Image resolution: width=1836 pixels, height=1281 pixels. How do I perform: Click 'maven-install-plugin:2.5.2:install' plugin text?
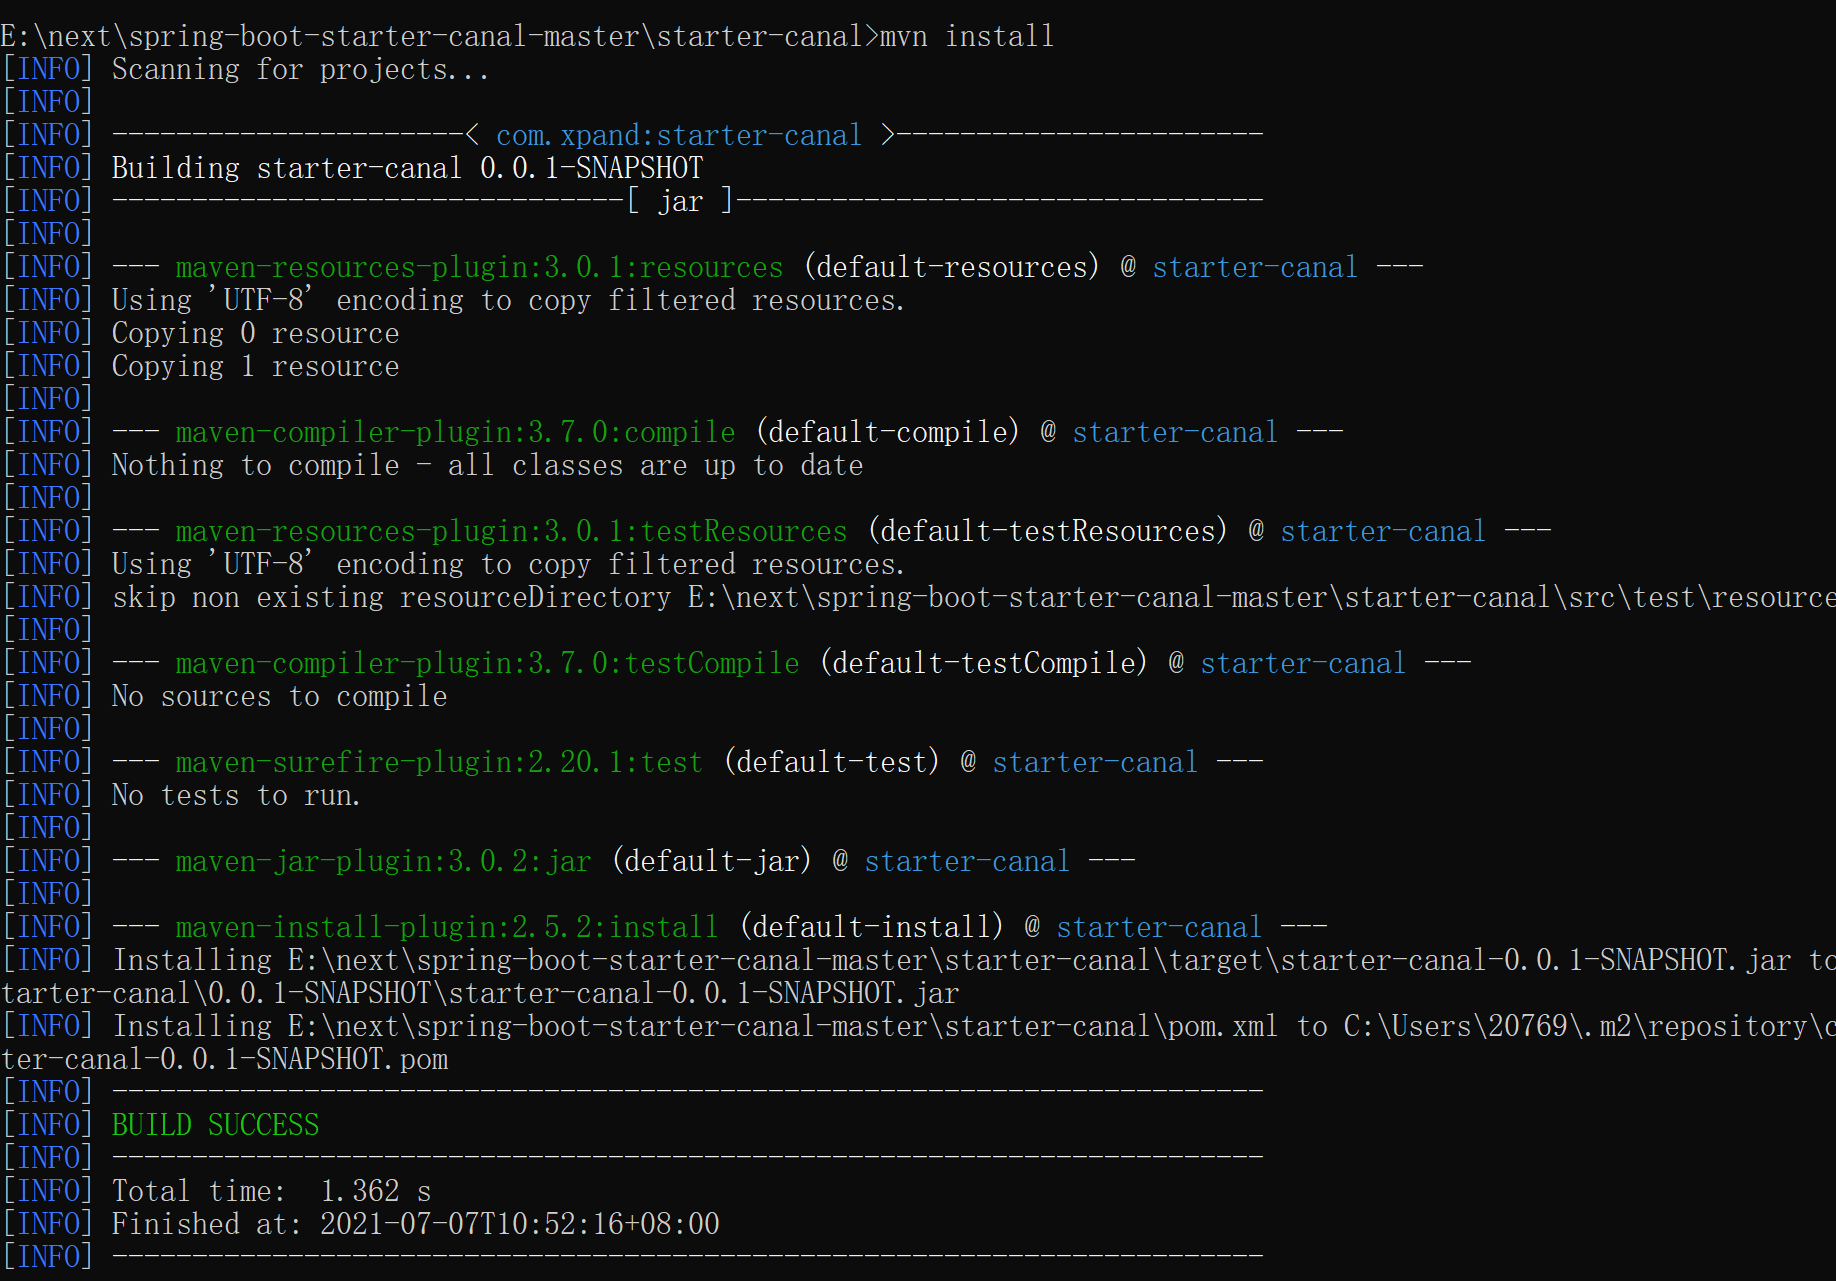[x=447, y=928]
